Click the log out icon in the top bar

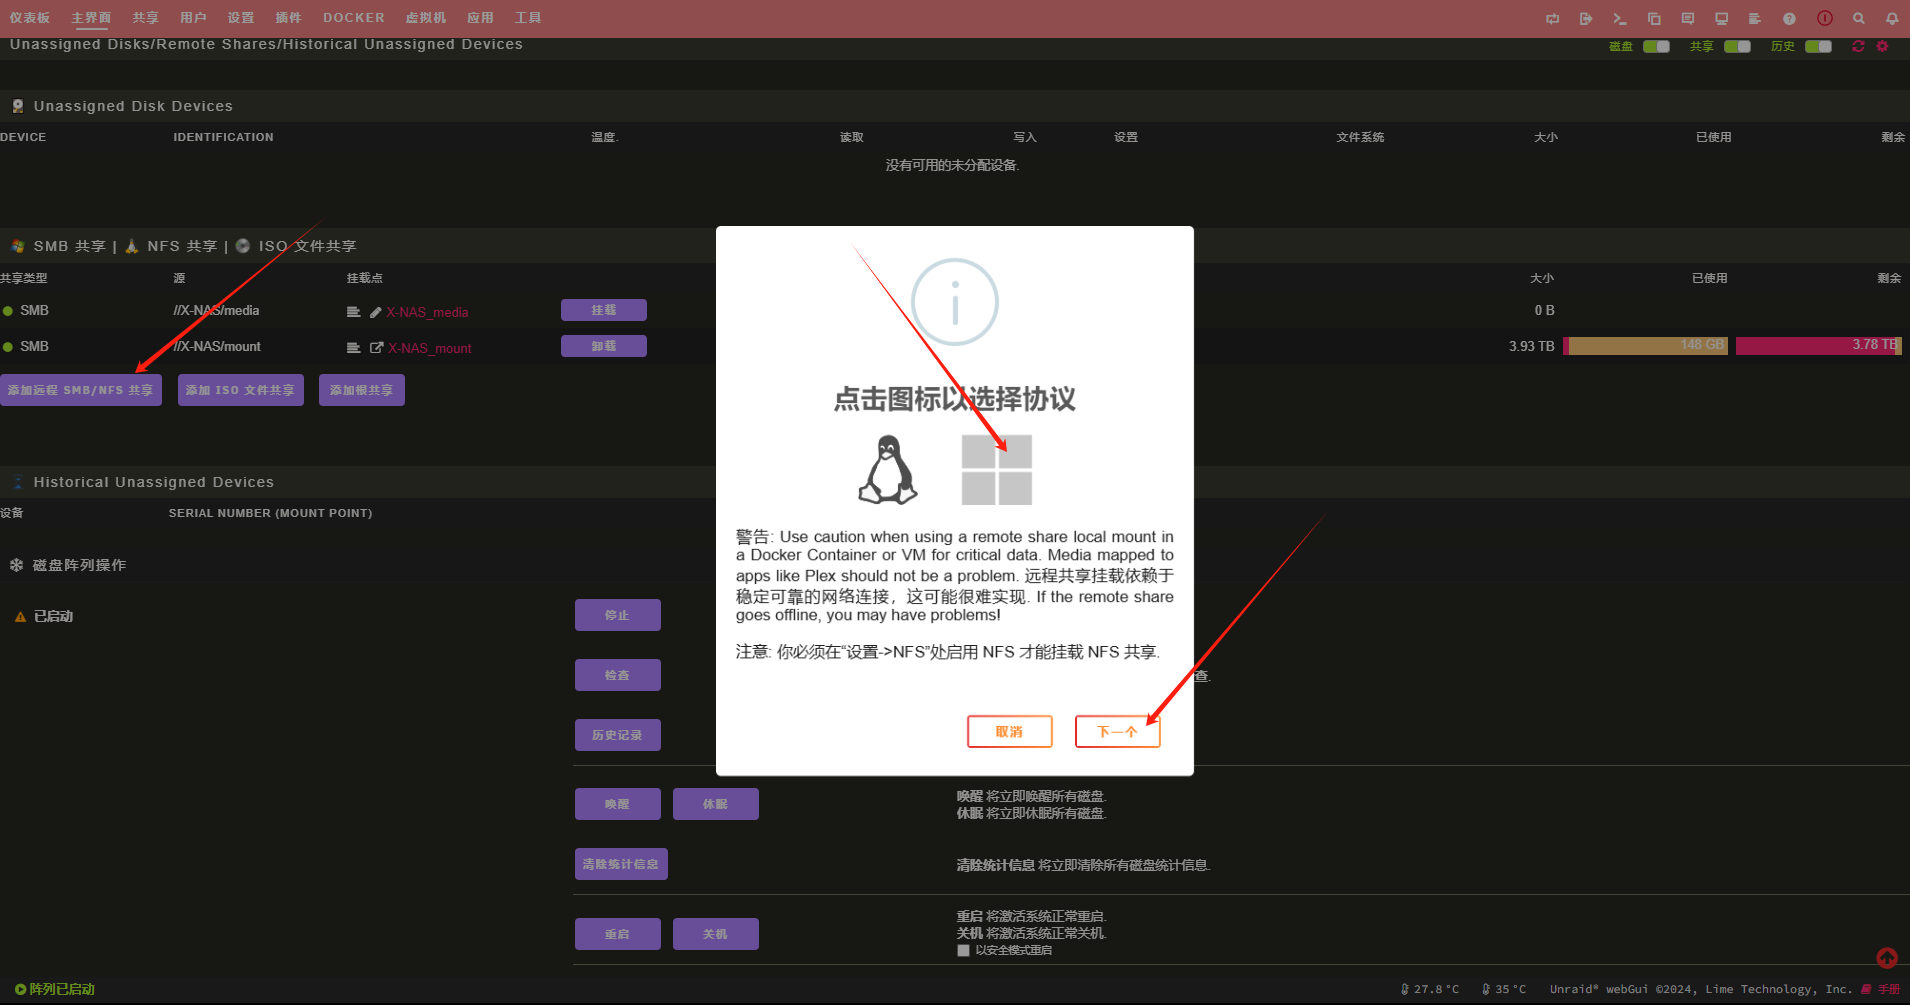point(1586,19)
